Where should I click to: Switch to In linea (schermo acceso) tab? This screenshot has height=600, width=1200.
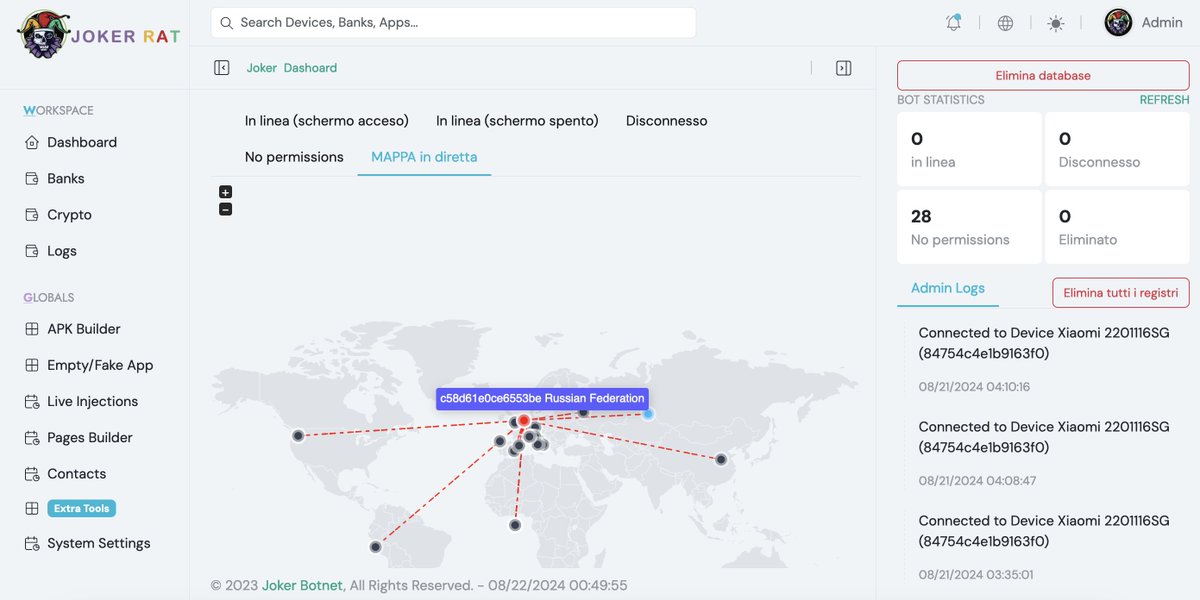pos(327,120)
